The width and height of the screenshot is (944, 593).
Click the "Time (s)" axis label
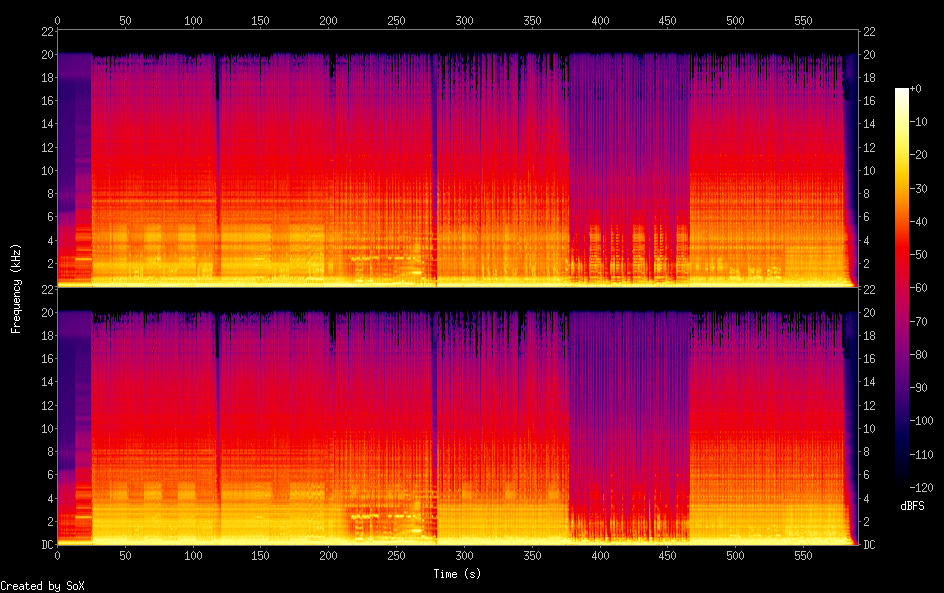(x=457, y=574)
